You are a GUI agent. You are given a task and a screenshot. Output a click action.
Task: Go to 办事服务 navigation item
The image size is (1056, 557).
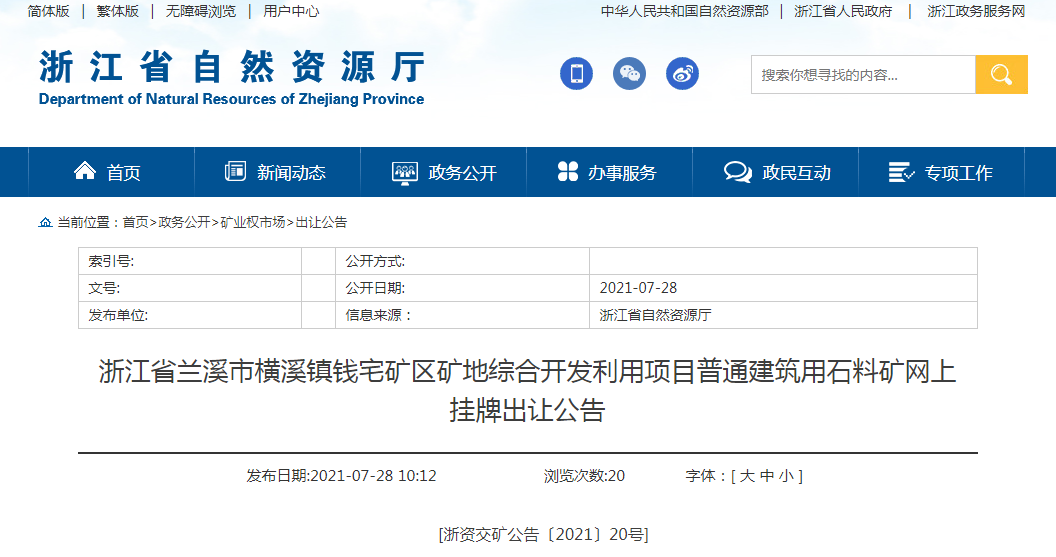608,173
